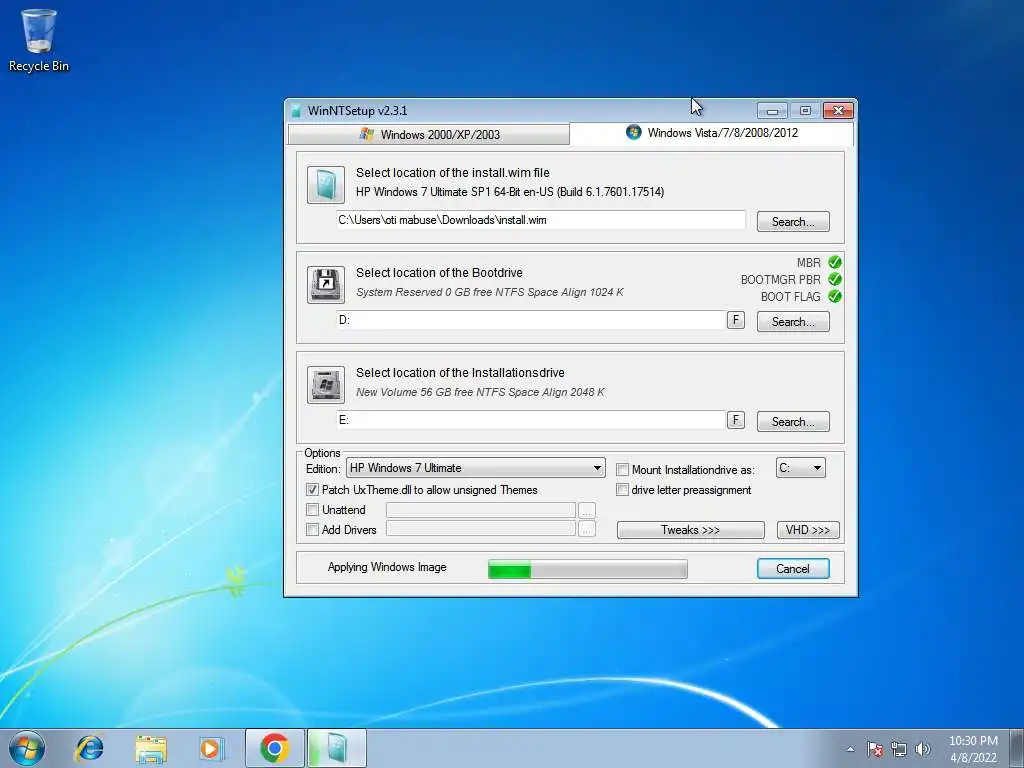This screenshot has height=768, width=1024.
Task: Click the text HP Windows 7 Ultimate SP1 64-Bit
Action: click(510, 192)
